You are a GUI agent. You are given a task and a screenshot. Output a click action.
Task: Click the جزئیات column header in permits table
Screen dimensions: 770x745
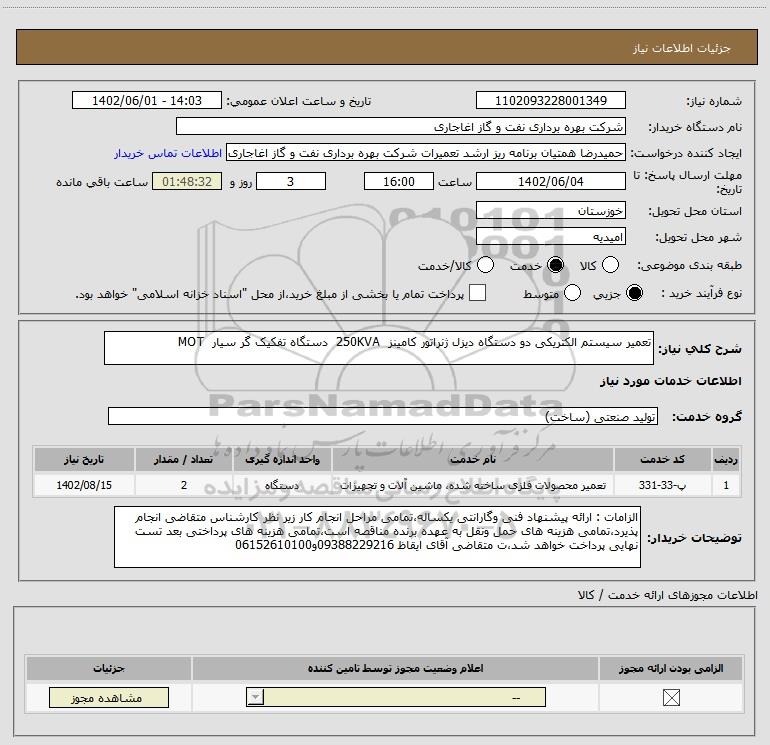(109, 668)
